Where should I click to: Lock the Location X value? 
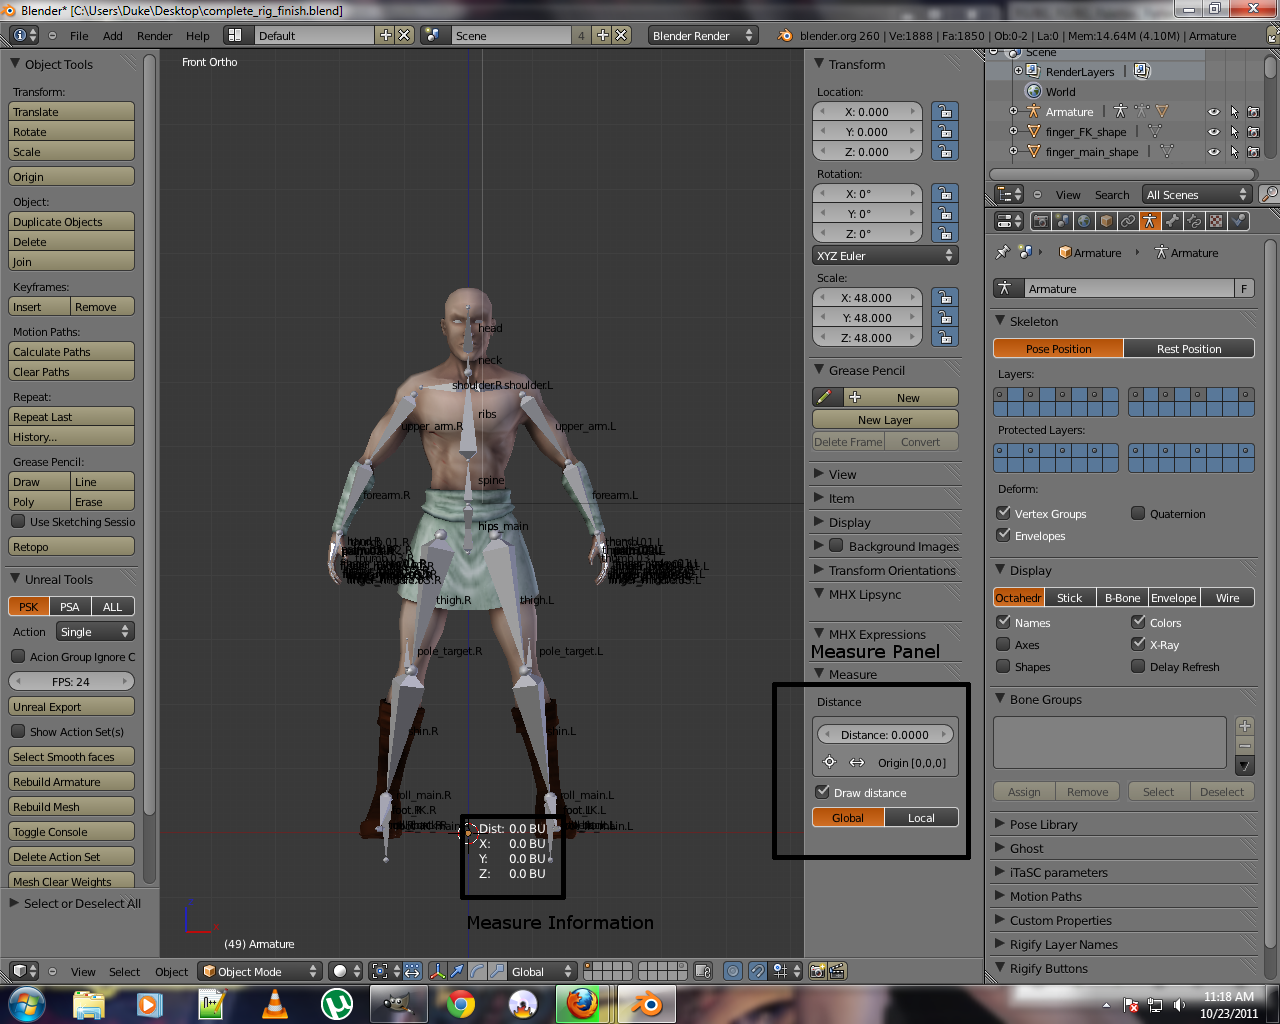coord(945,111)
